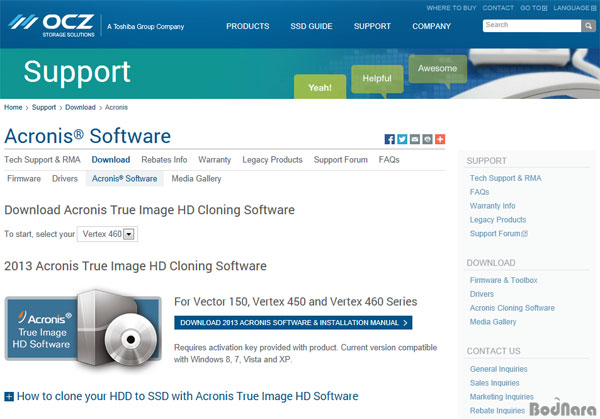
Task: Click How to clone your HDD to SSD link
Action: point(188,396)
